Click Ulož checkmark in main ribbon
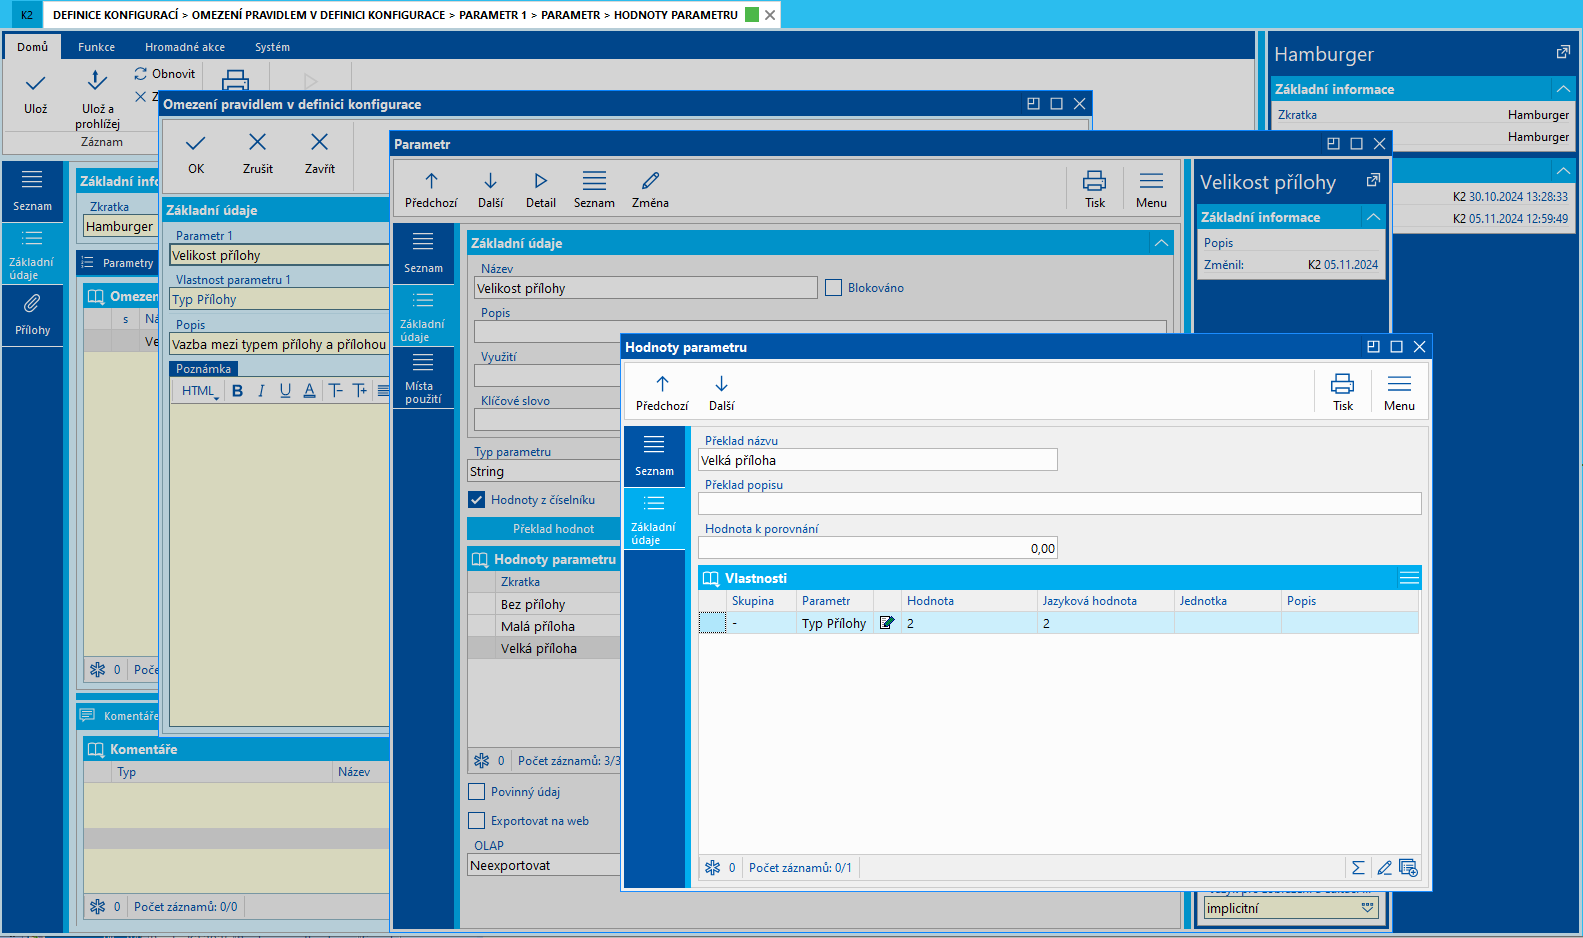1583x938 pixels. click(36, 94)
